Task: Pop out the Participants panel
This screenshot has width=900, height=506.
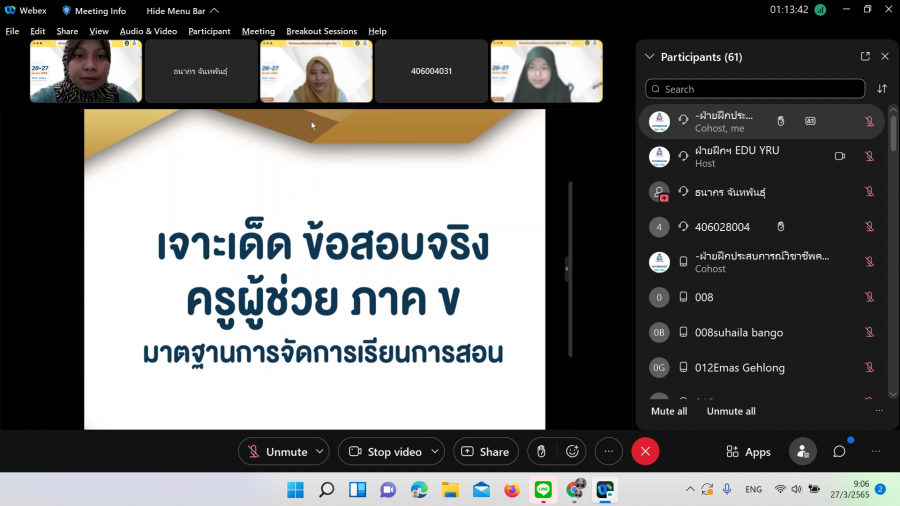Action: (865, 57)
